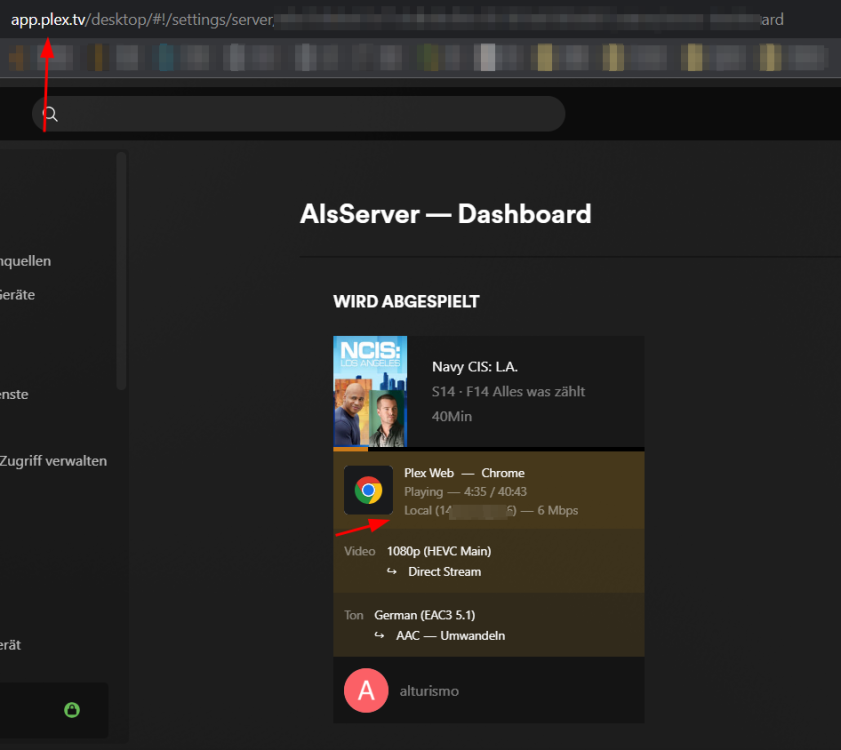Click the German (EAC3 5.1) audio value
This screenshot has width=841, height=750.
click(424, 615)
